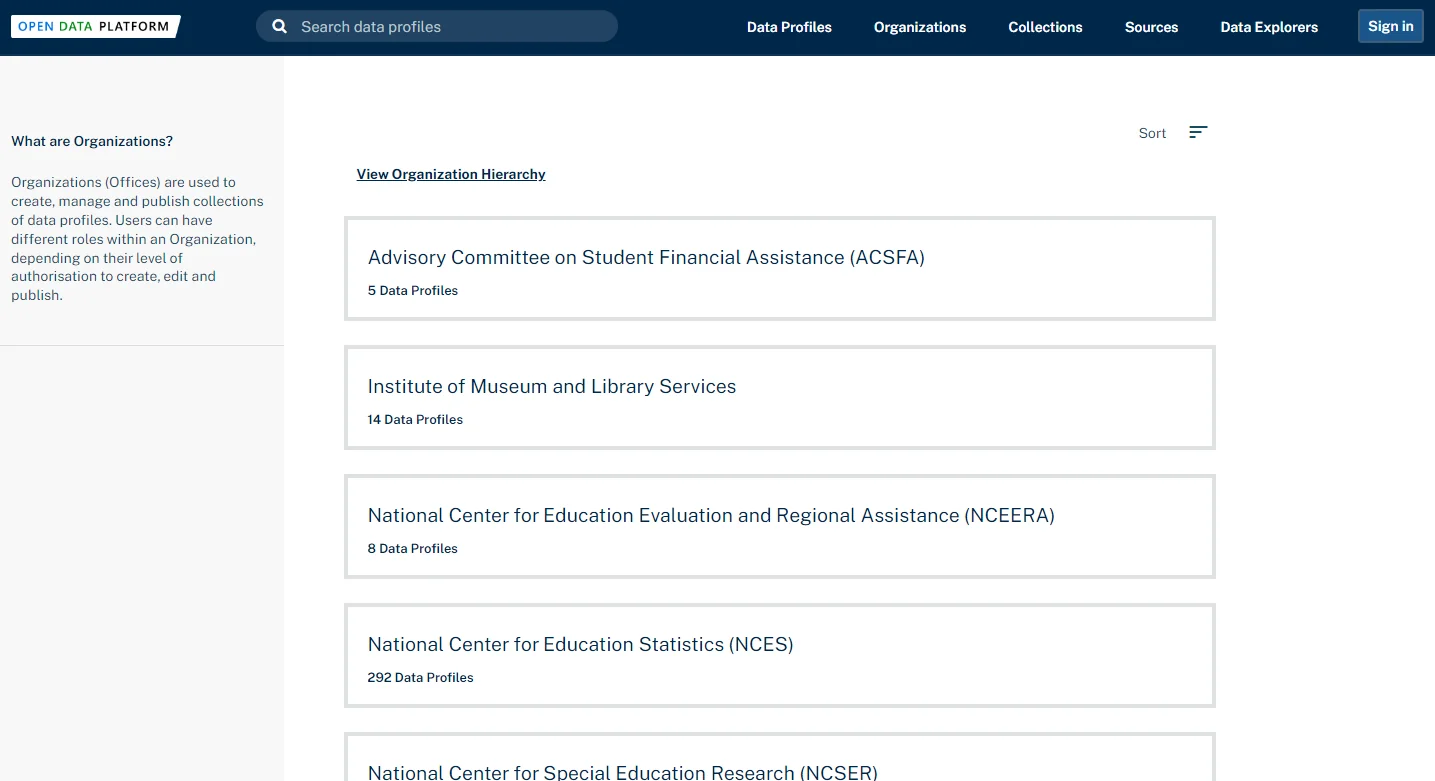Open the Collections page
The height and width of the screenshot is (781, 1435).
click(1045, 27)
